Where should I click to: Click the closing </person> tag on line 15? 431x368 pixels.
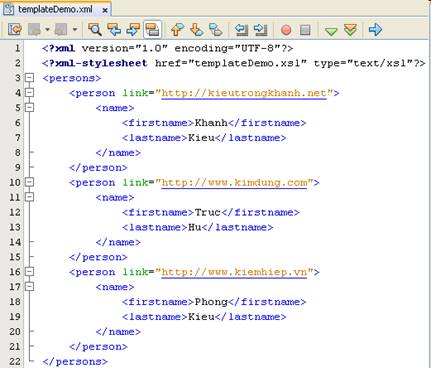coord(98,257)
